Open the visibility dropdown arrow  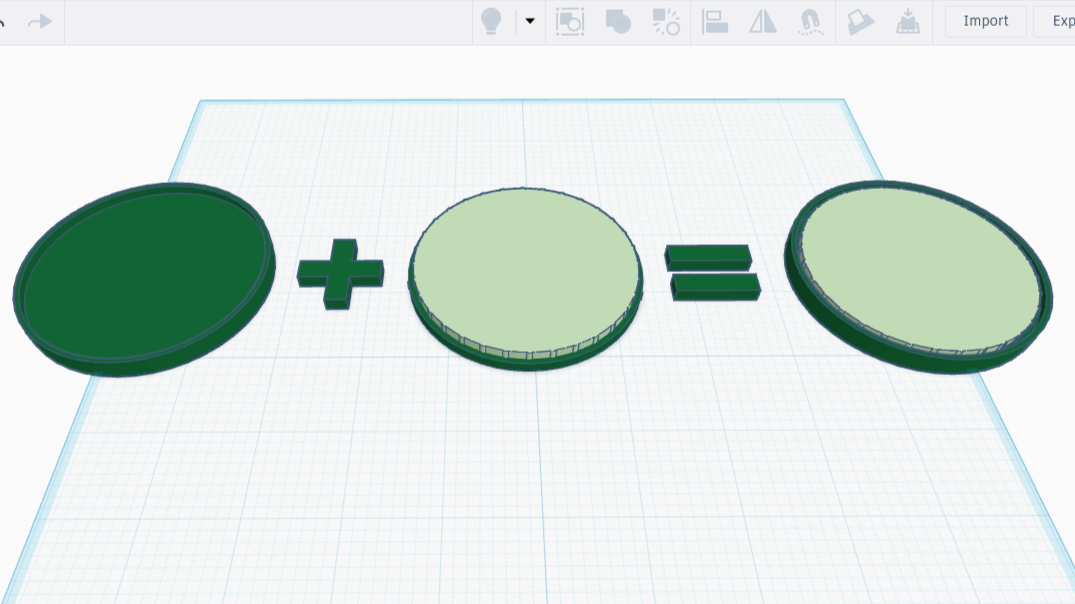[530, 21]
